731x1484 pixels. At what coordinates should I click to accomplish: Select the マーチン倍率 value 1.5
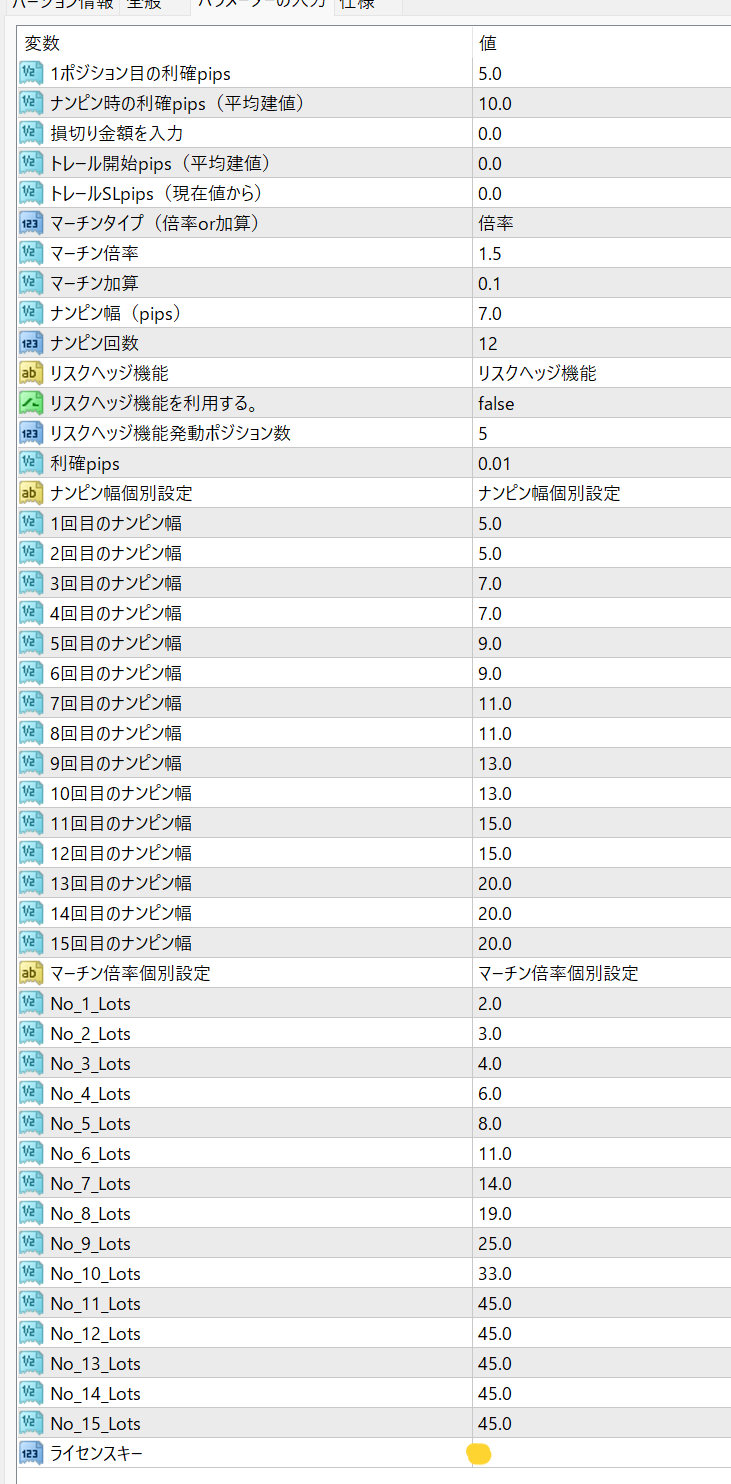click(600, 253)
